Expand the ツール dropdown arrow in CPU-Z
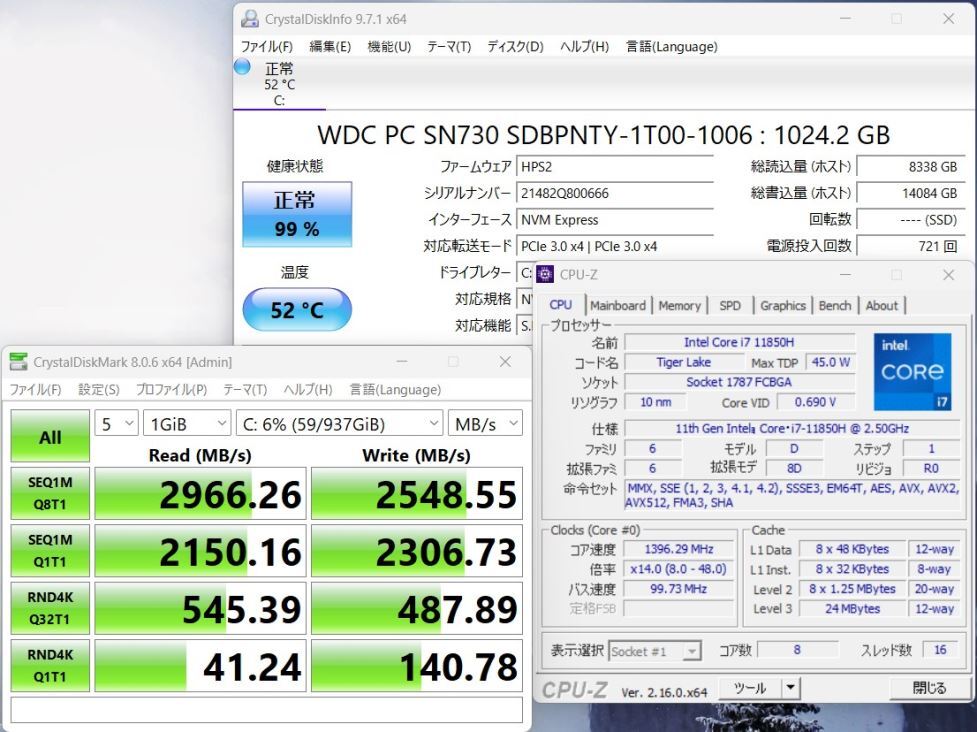This screenshot has width=977, height=732. coord(790,688)
